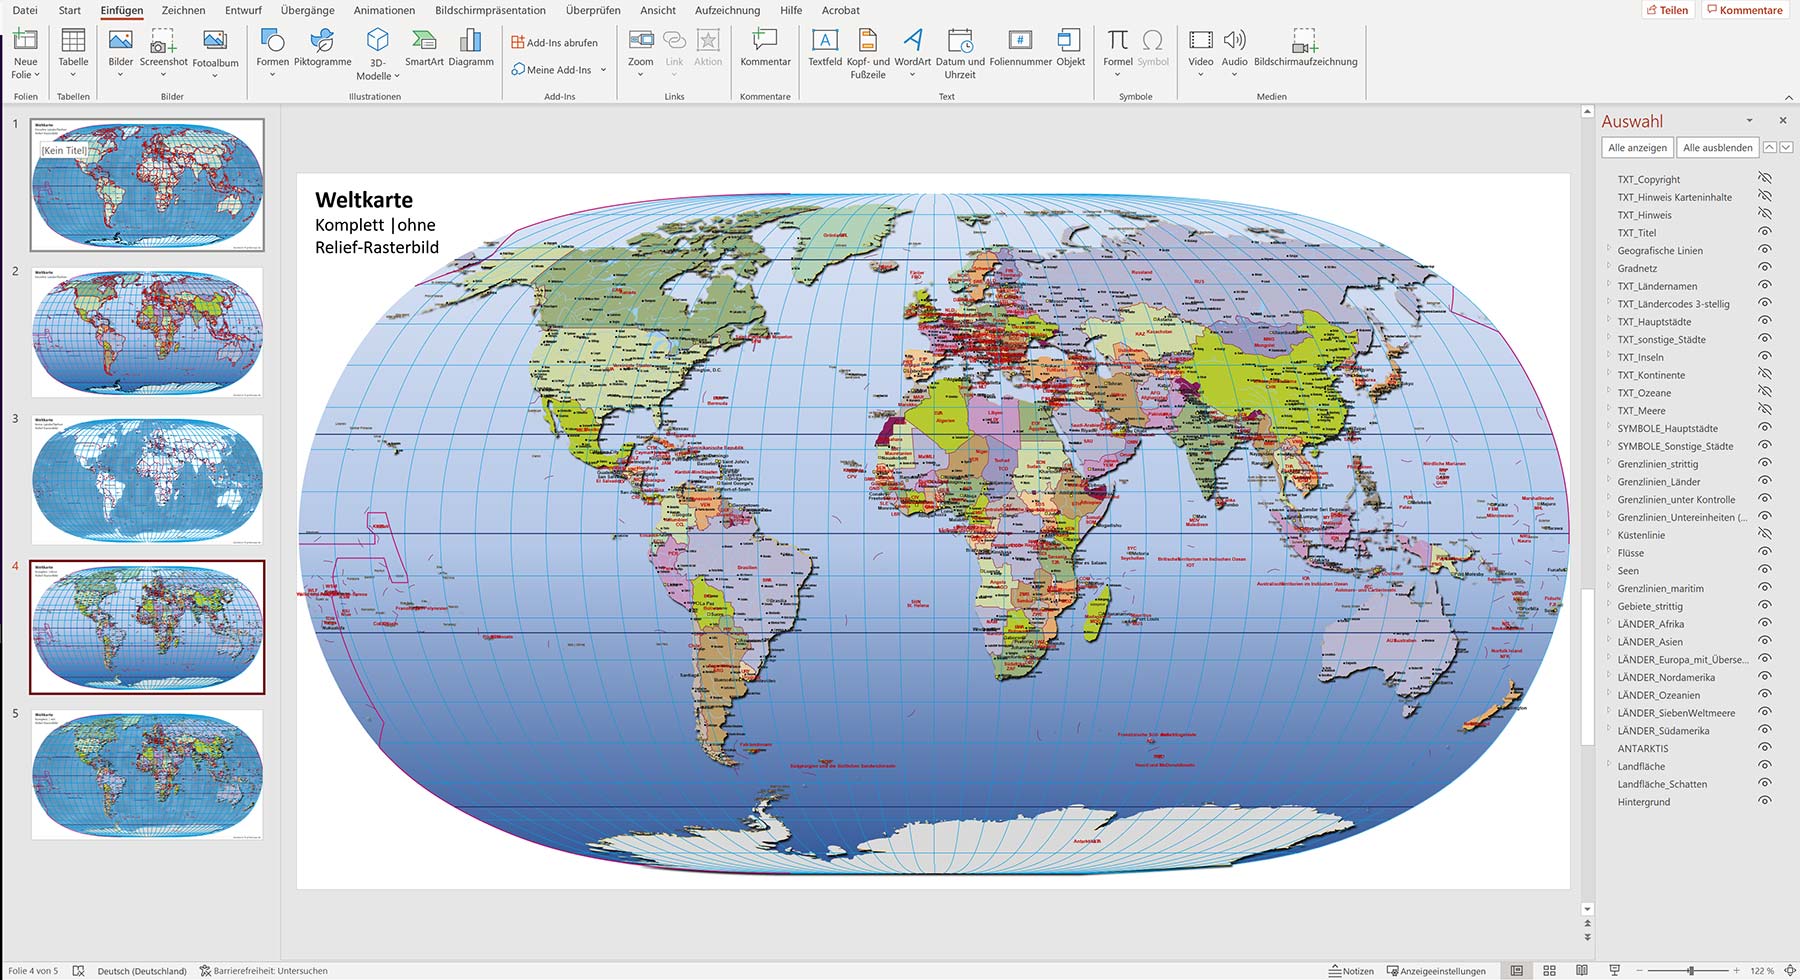1800x980 pixels.
Task: Toggle visibility of LÄNDER_Afrika
Action: [1763, 623]
